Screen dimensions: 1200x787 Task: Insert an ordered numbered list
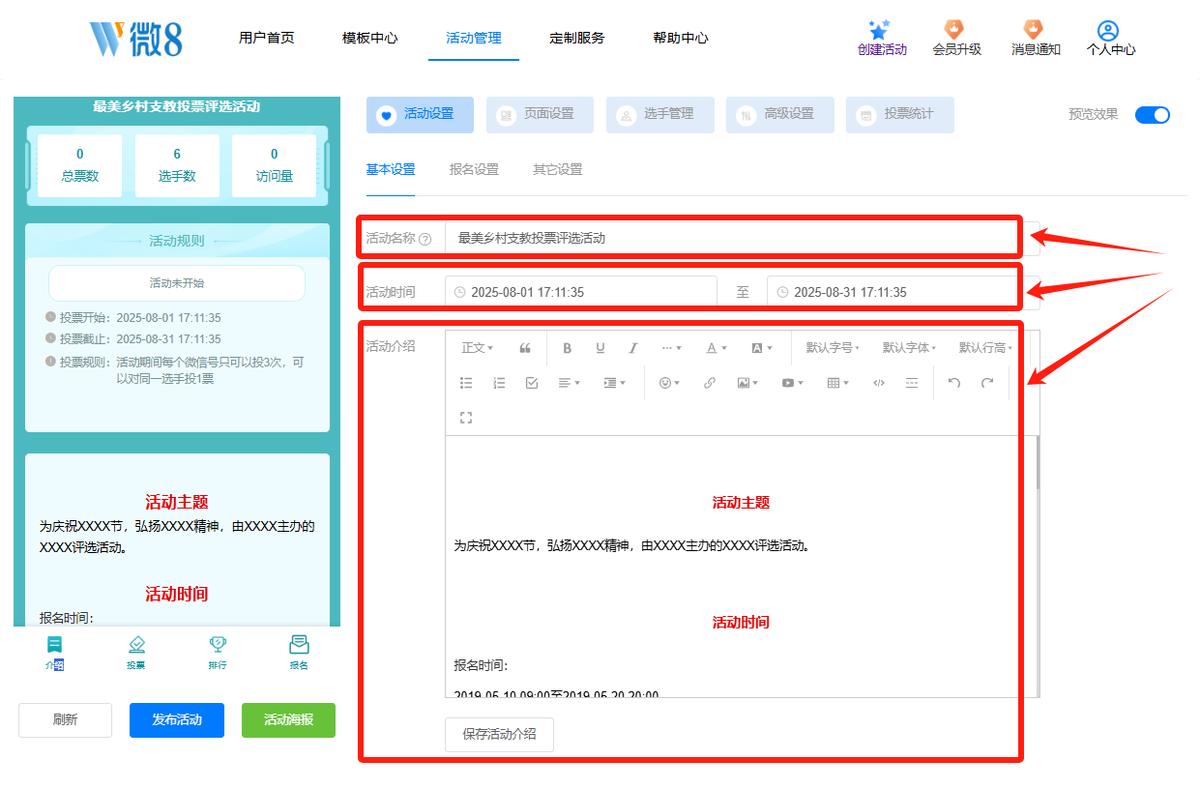pyautogui.click(x=499, y=383)
